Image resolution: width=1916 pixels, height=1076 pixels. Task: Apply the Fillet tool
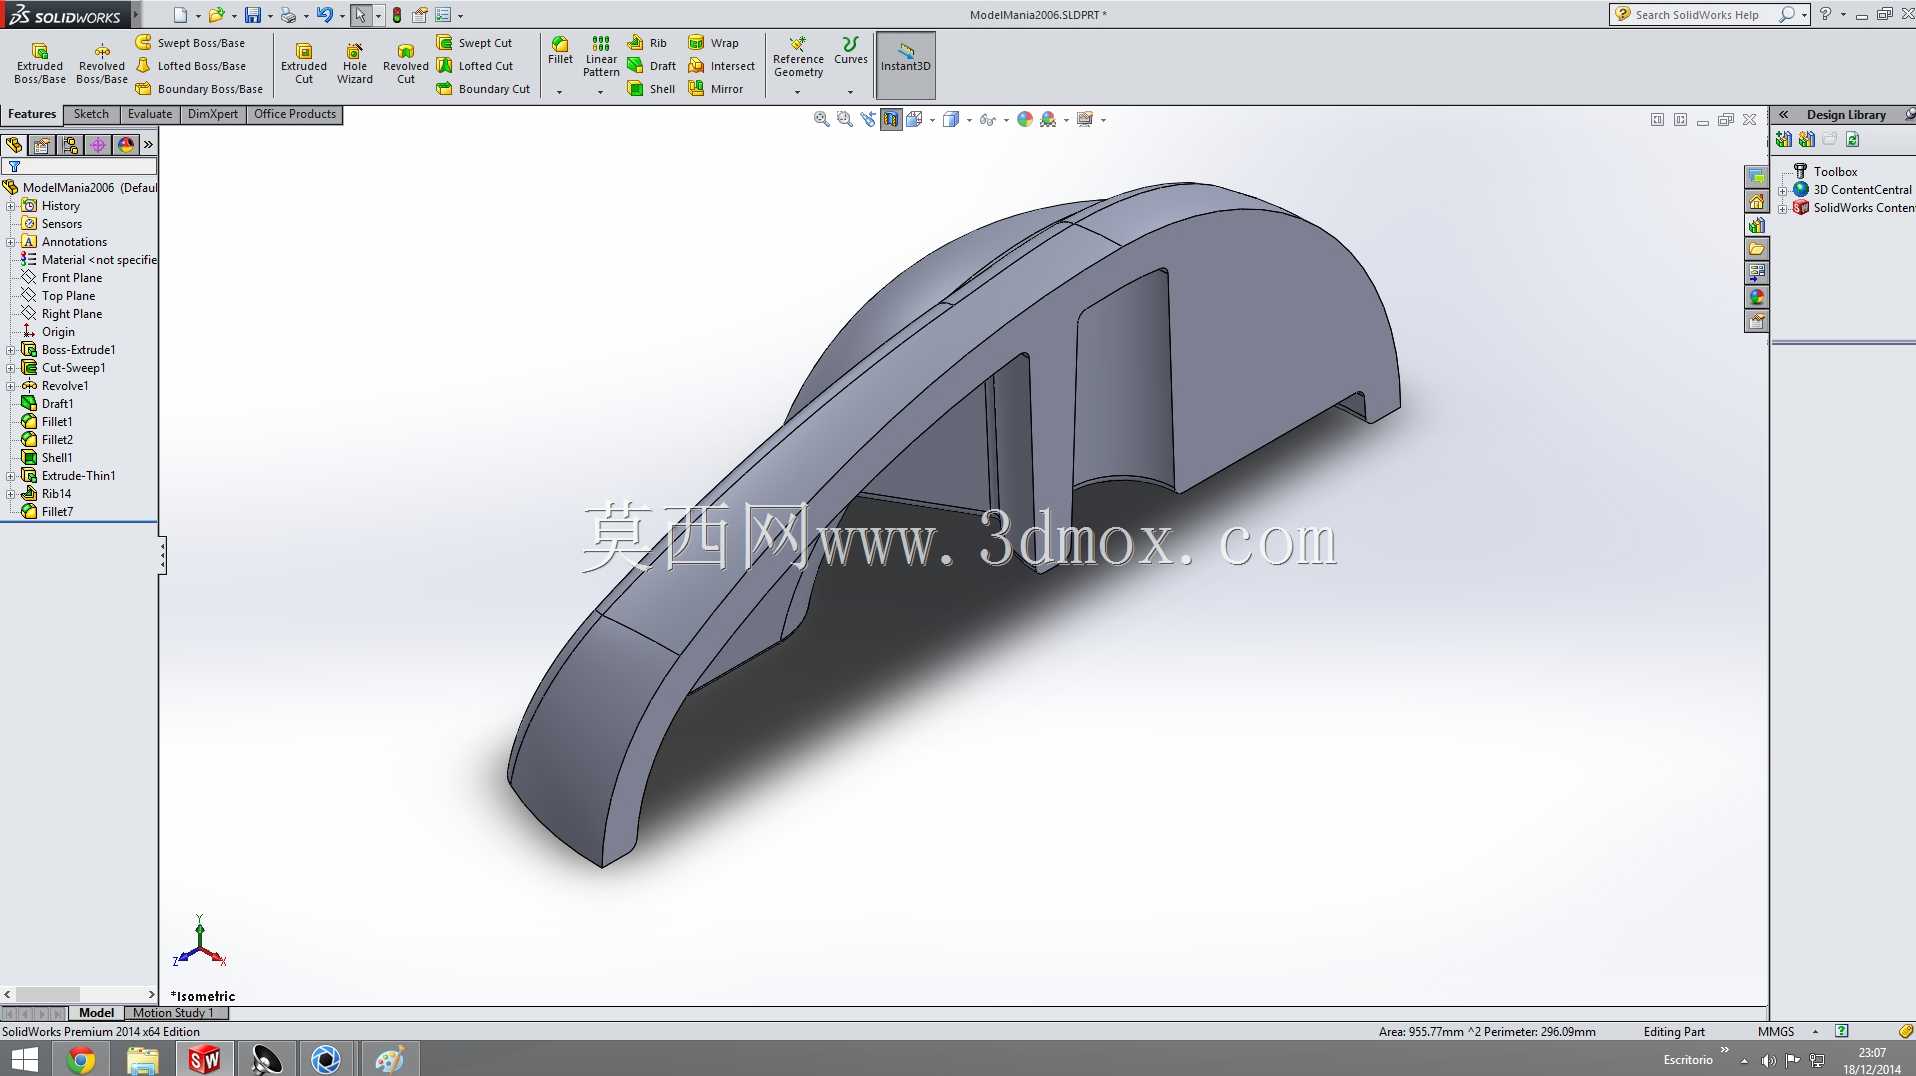coord(560,51)
